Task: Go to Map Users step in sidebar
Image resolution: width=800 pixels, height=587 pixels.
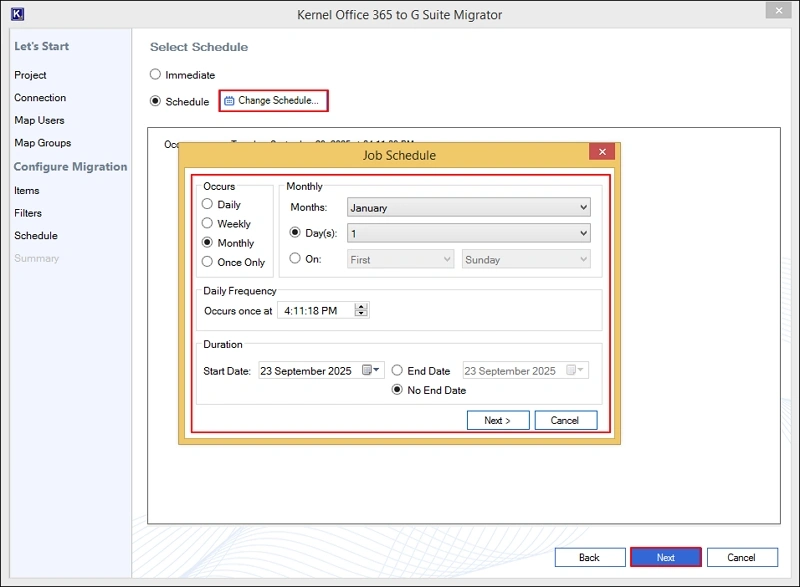Action: point(39,120)
